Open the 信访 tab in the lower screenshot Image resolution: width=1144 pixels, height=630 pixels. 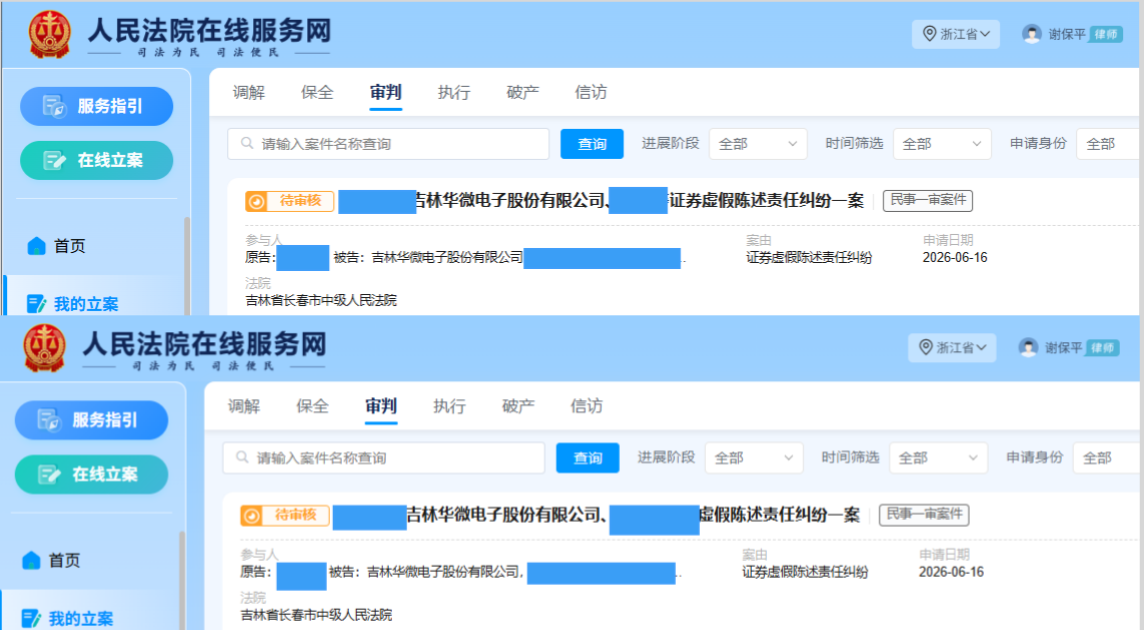[587, 406]
